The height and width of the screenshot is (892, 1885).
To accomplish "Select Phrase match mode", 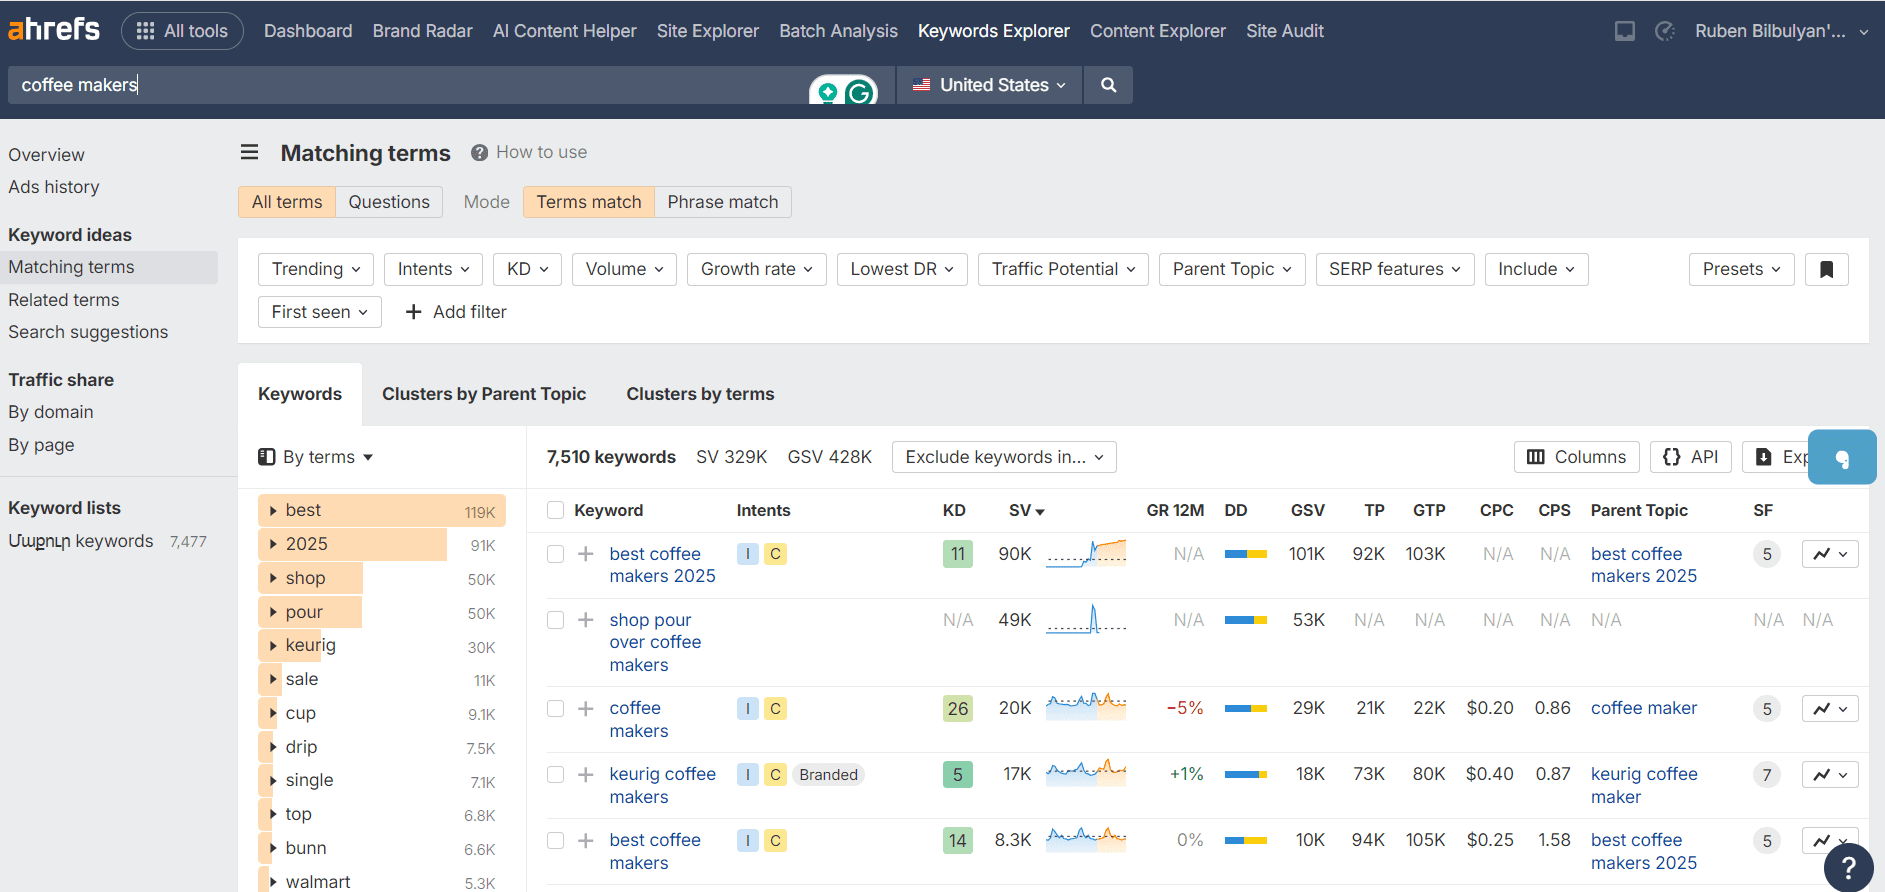I will [x=723, y=202].
